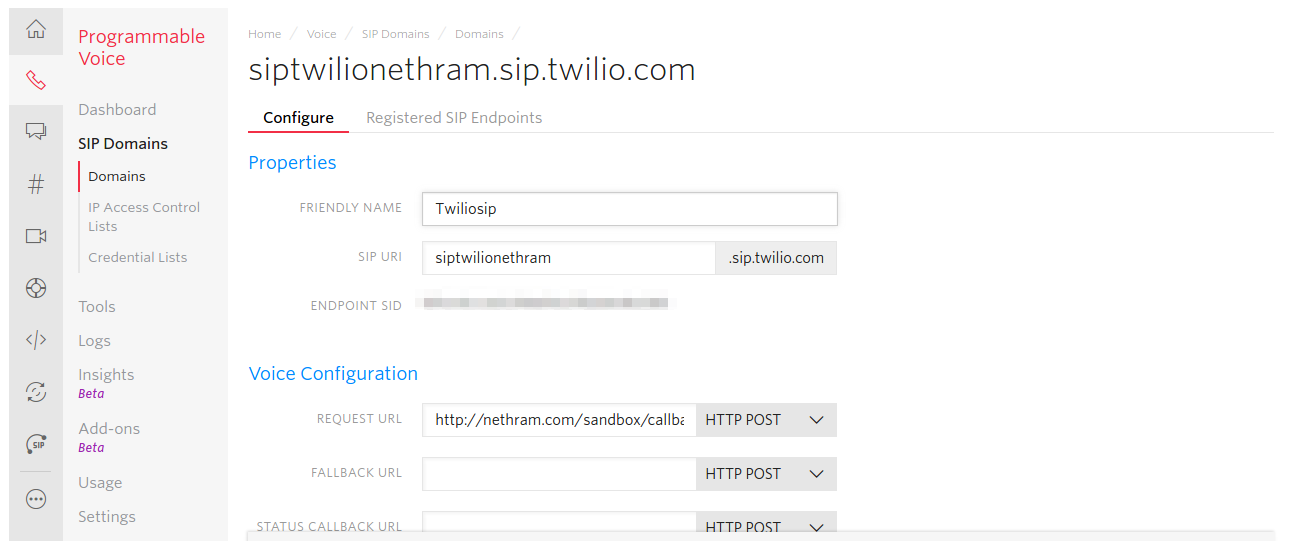Select the Configure tab
1300x550 pixels.
298,117
